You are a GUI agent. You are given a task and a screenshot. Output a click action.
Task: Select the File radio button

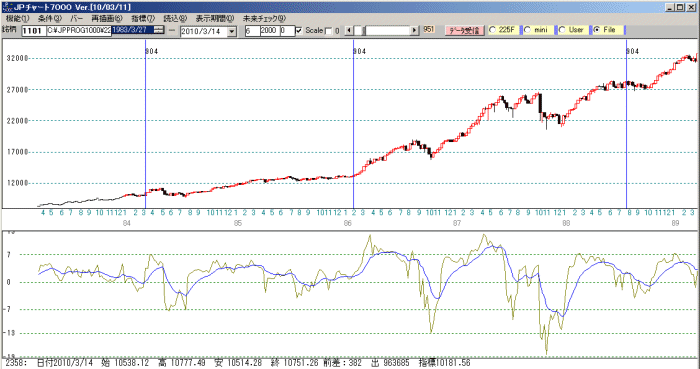[597, 30]
